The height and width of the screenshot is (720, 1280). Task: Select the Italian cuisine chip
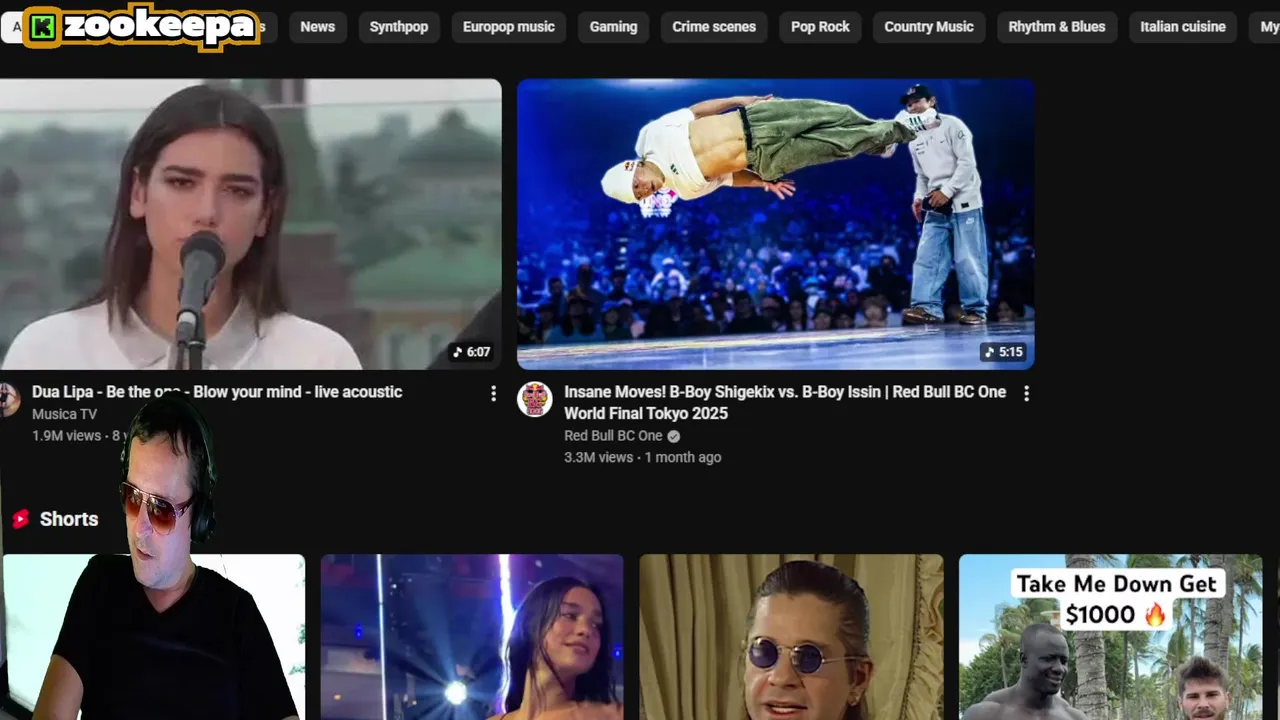pos(1183,27)
